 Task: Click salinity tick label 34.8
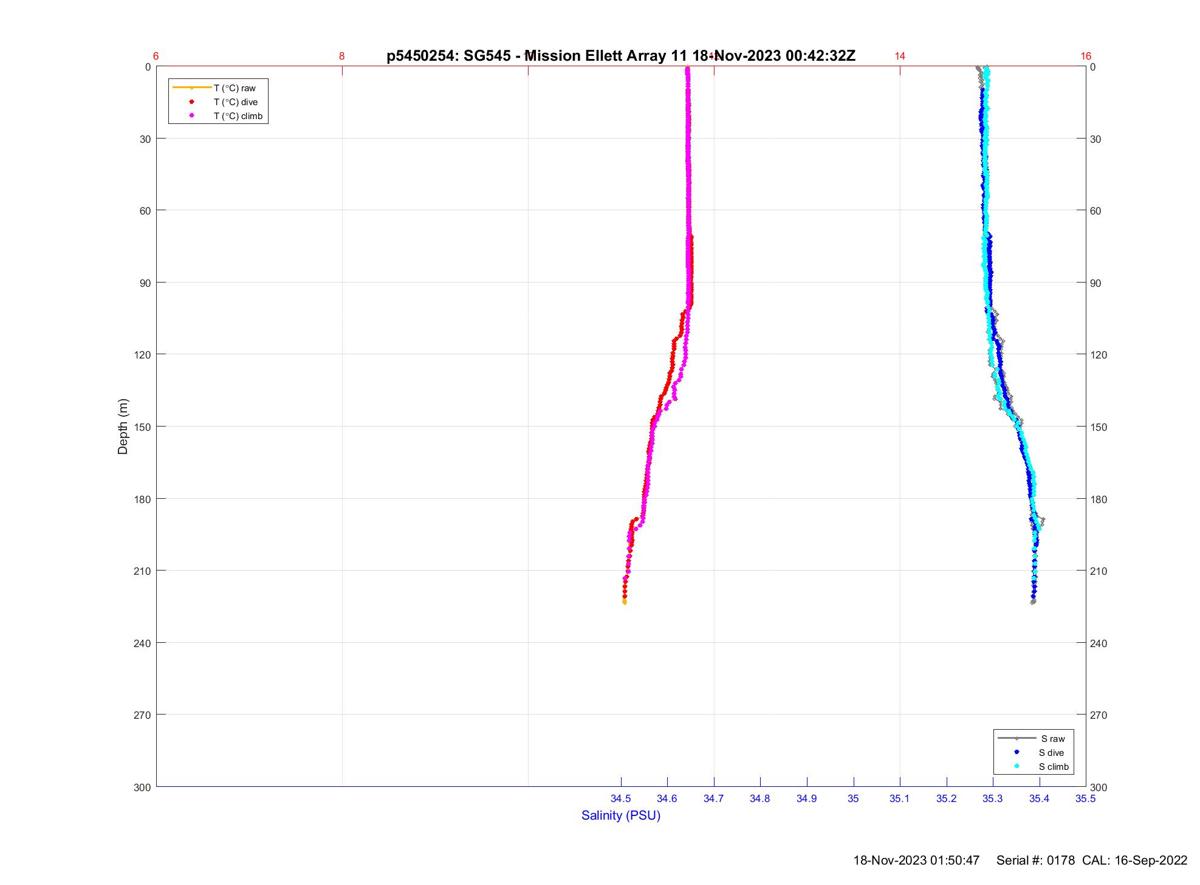[x=760, y=799]
